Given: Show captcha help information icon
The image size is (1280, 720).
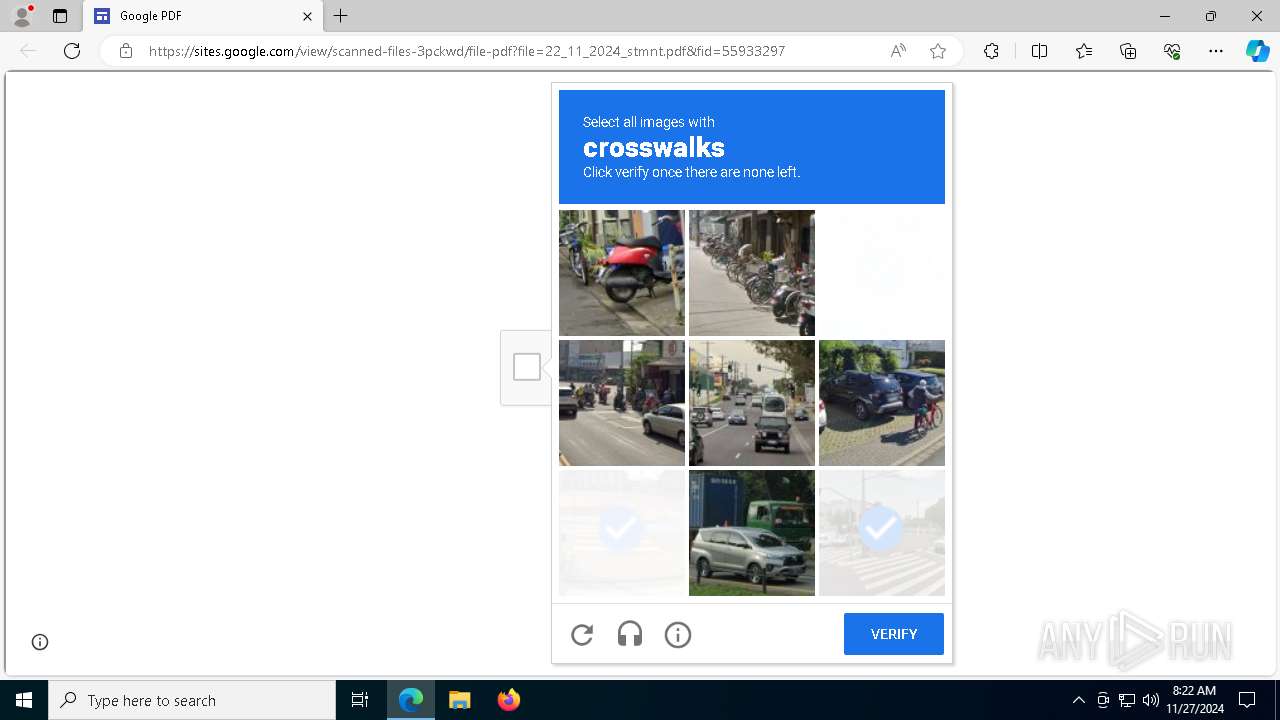Looking at the screenshot, I should pos(678,634).
